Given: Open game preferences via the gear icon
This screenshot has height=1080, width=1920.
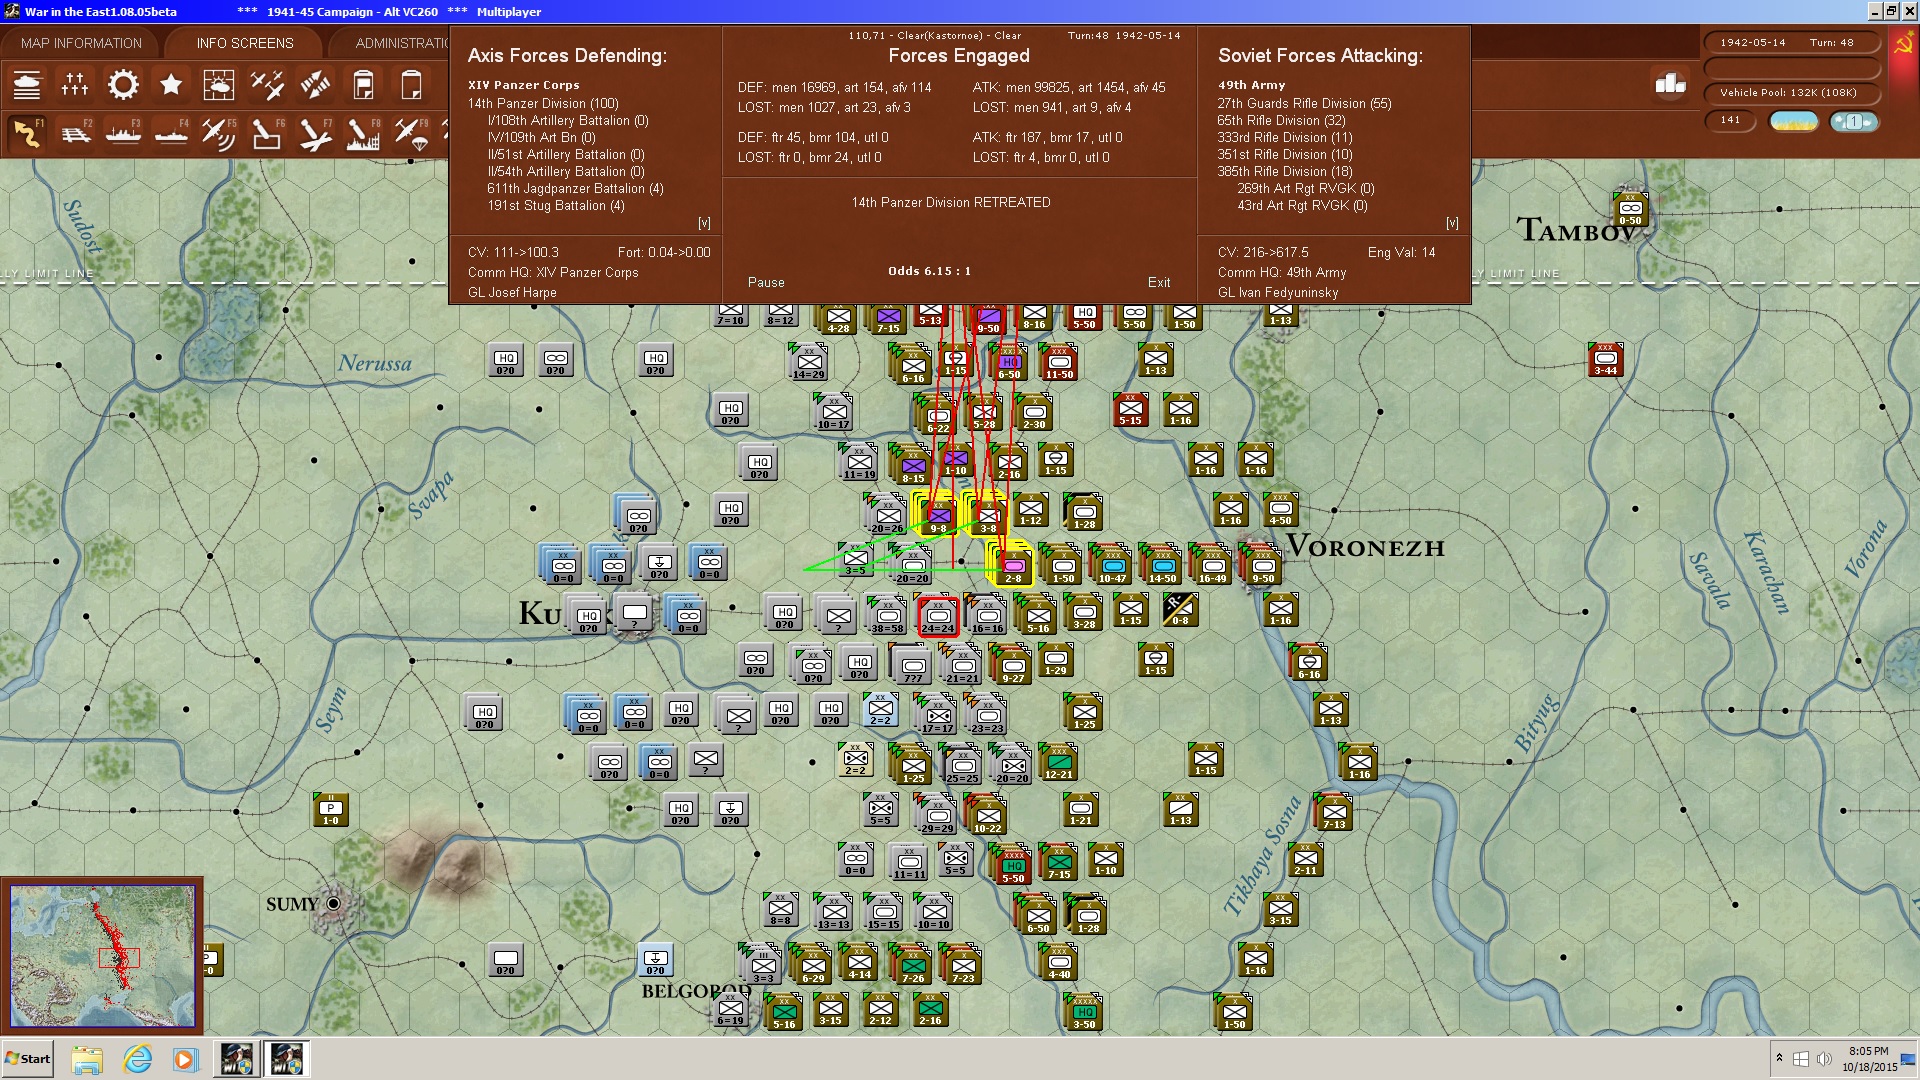Looking at the screenshot, I should click(x=123, y=85).
